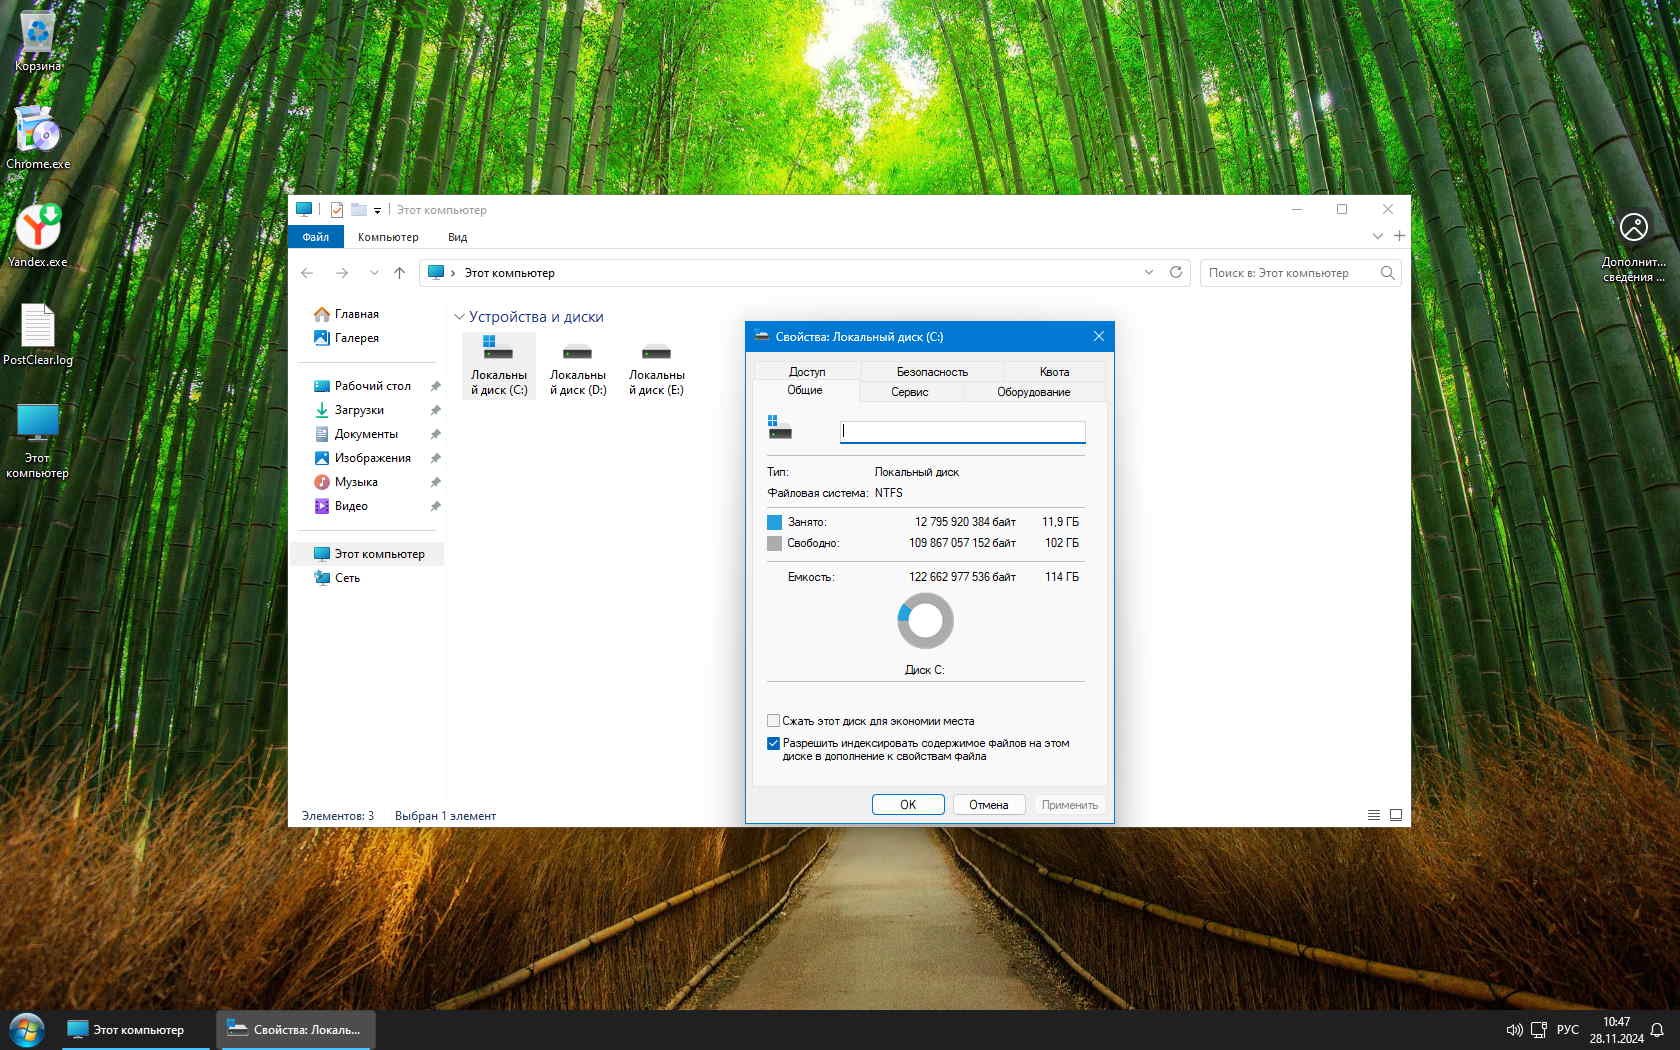Click the disk label text field
1680x1050 pixels.
pos(962,431)
